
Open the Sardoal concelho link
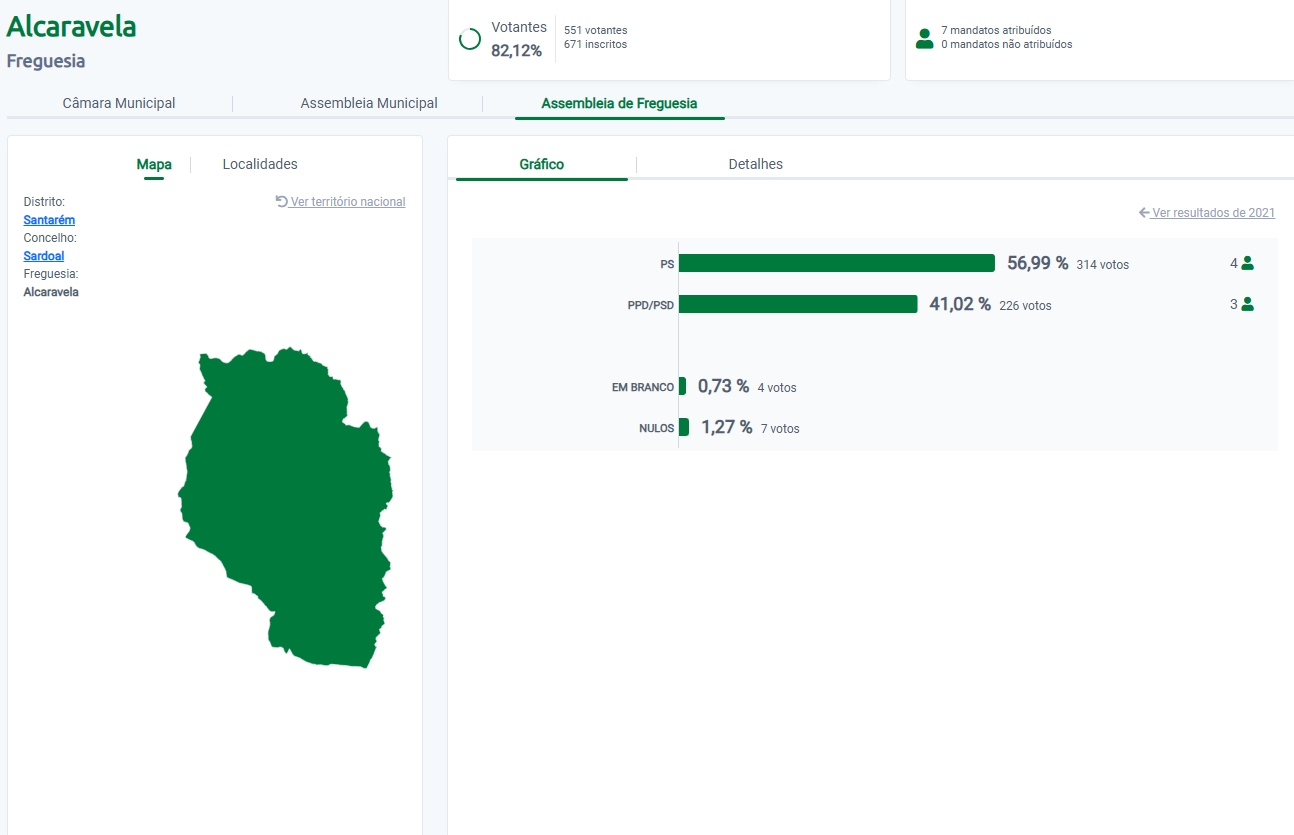pyautogui.click(x=44, y=256)
